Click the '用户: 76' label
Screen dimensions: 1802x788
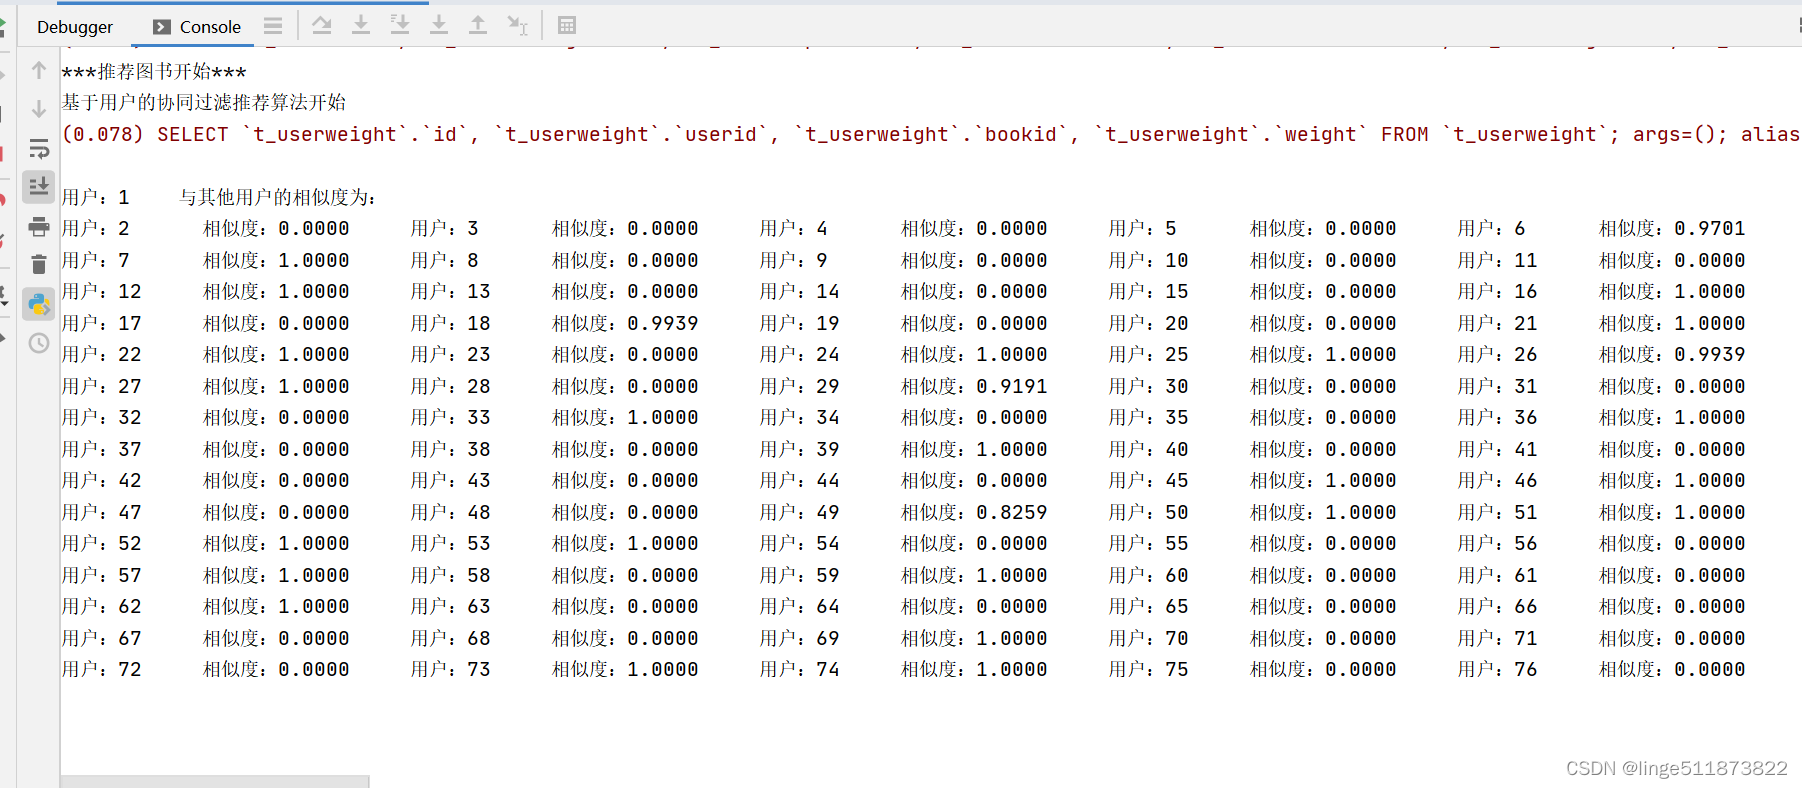[x=1498, y=669]
